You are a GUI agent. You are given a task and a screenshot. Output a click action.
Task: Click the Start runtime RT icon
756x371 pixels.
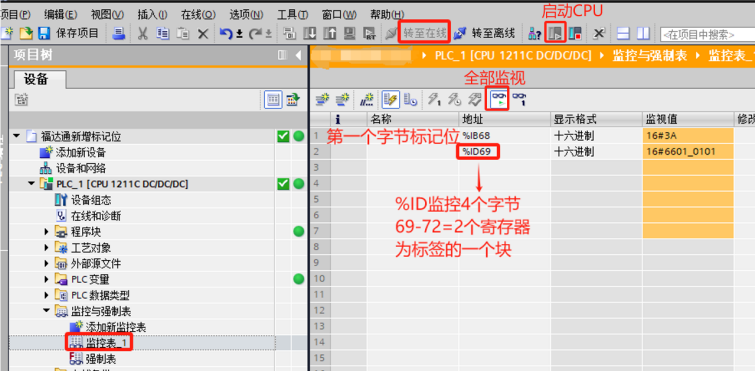click(x=370, y=33)
